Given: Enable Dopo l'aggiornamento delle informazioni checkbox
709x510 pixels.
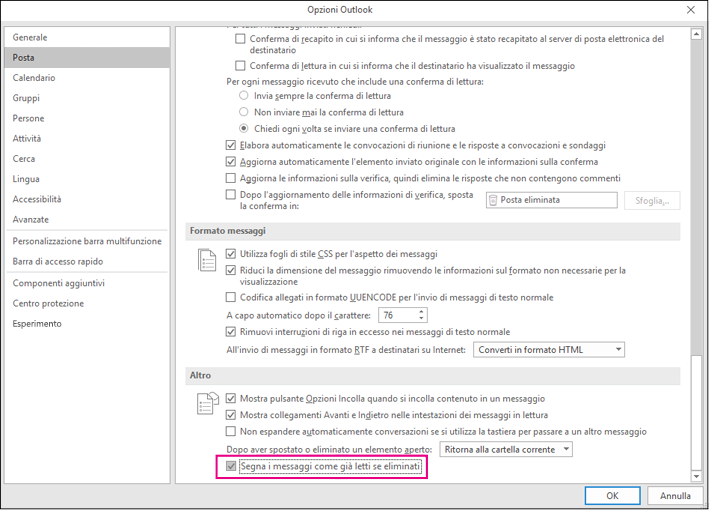Looking at the screenshot, I should (231, 194).
